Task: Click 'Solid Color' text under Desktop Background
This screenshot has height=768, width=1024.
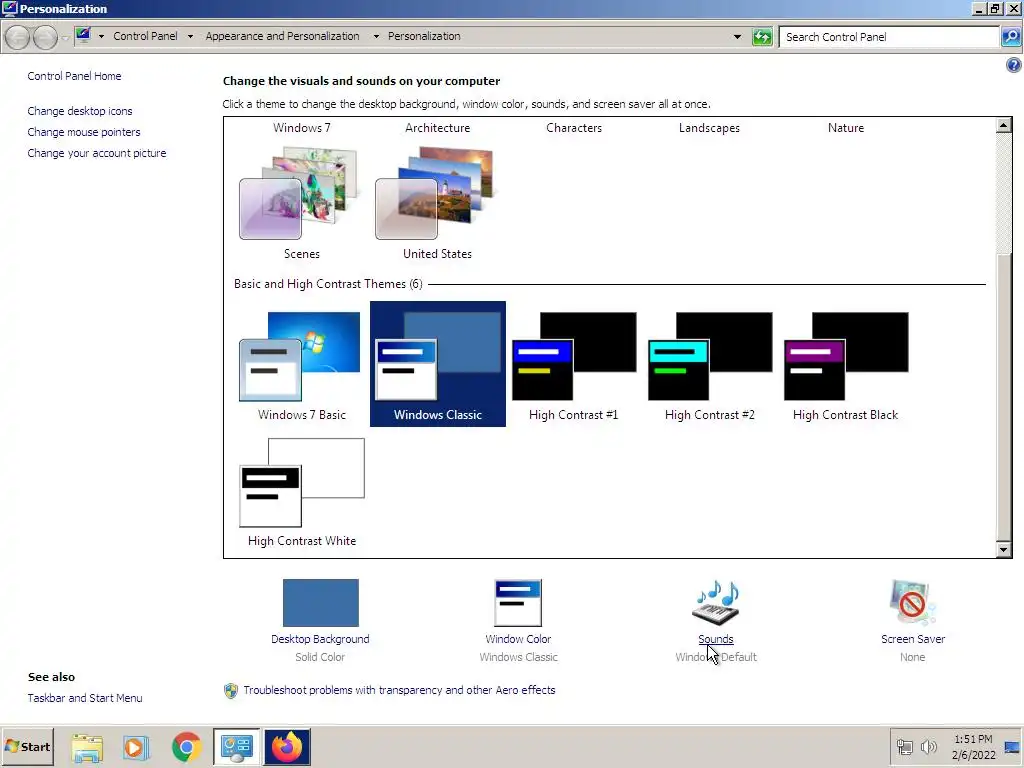Action: coord(320,657)
